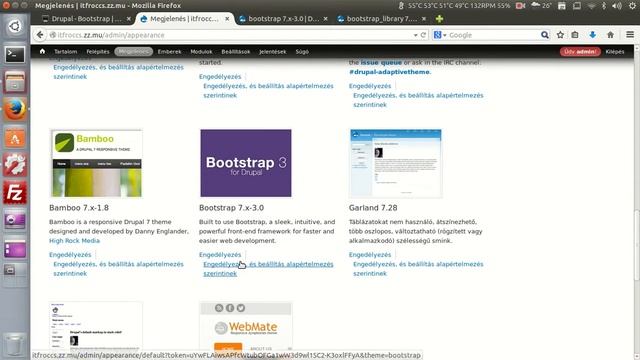Enable and set default for Bootstrap theme
Screen dimensions: 640x360
click(x=268, y=269)
